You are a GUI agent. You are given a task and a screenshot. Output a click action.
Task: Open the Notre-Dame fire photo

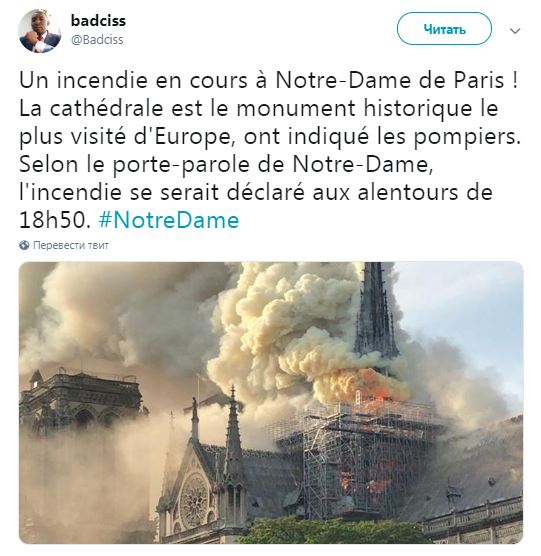(271, 402)
